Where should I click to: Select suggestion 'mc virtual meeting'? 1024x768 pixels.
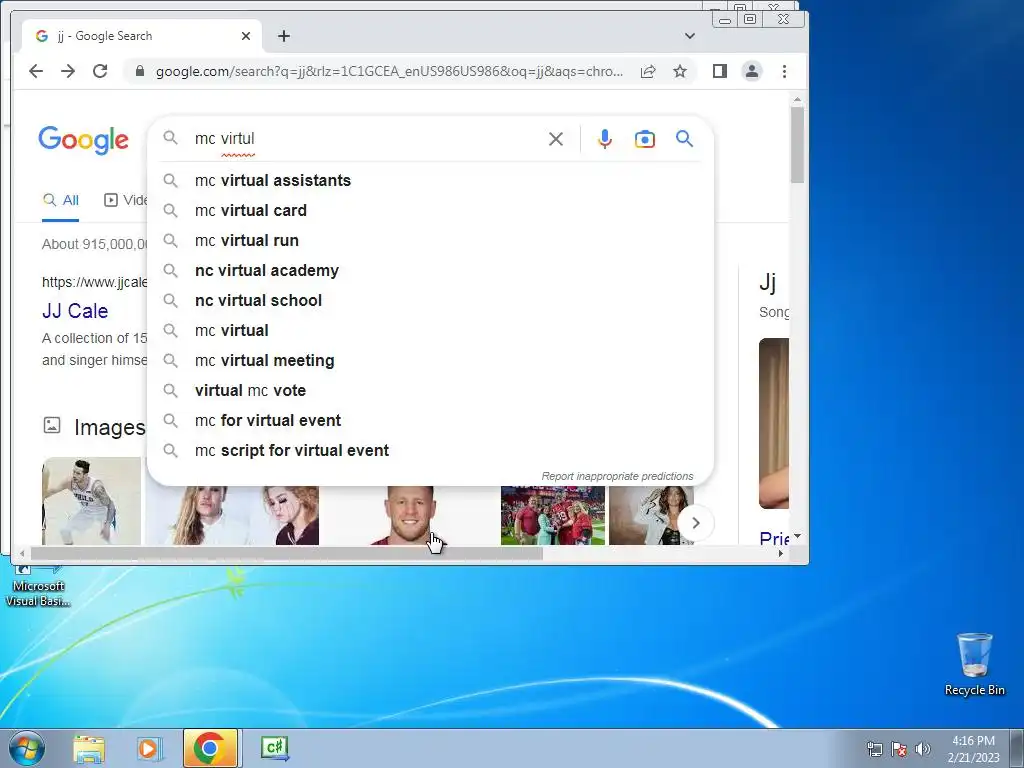point(431,360)
